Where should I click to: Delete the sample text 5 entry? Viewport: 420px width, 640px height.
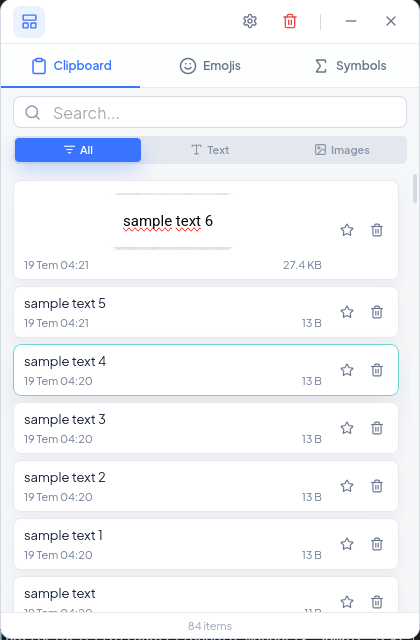point(377,312)
